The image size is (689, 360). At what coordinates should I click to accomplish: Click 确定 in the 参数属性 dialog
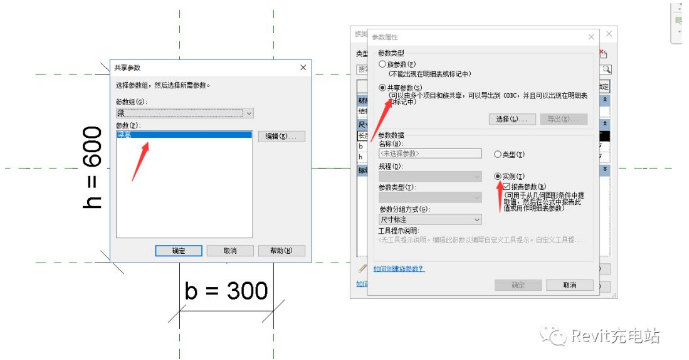[x=518, y=285]
